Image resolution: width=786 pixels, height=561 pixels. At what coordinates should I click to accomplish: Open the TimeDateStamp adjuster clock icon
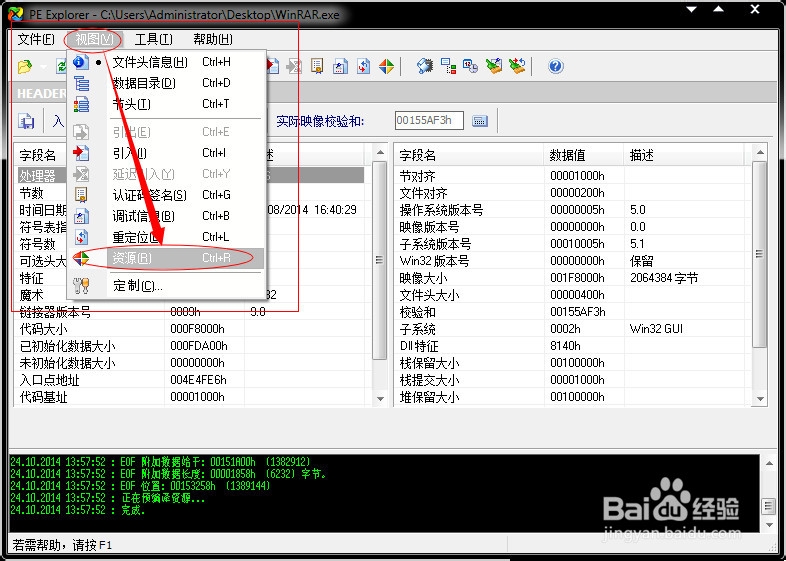click(x=470, y=66)
